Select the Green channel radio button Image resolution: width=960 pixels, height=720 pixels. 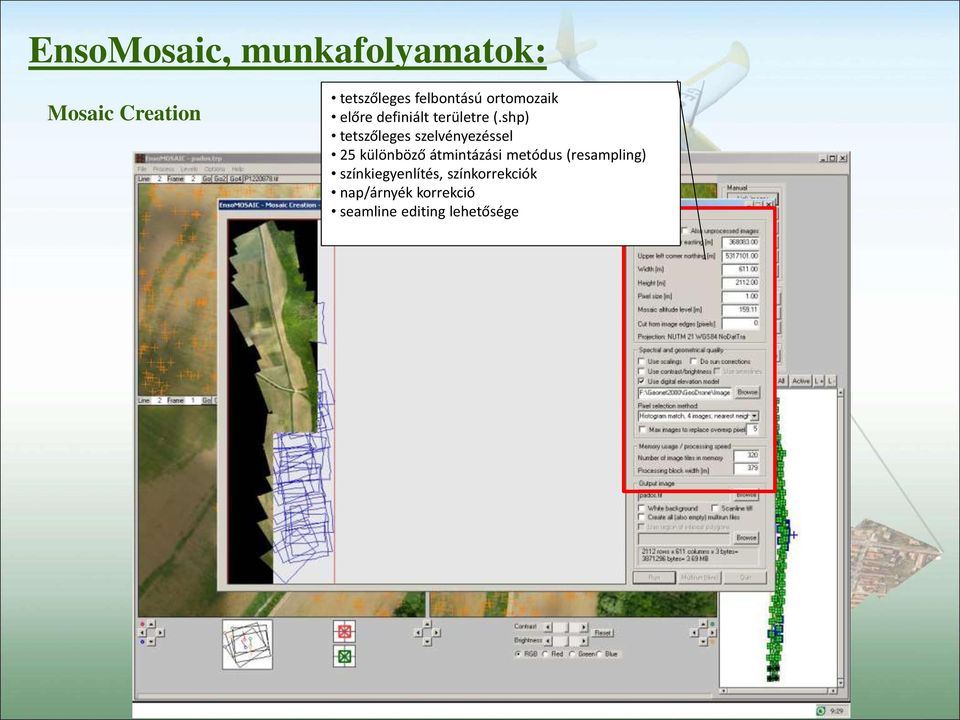(x=572, y=654)
